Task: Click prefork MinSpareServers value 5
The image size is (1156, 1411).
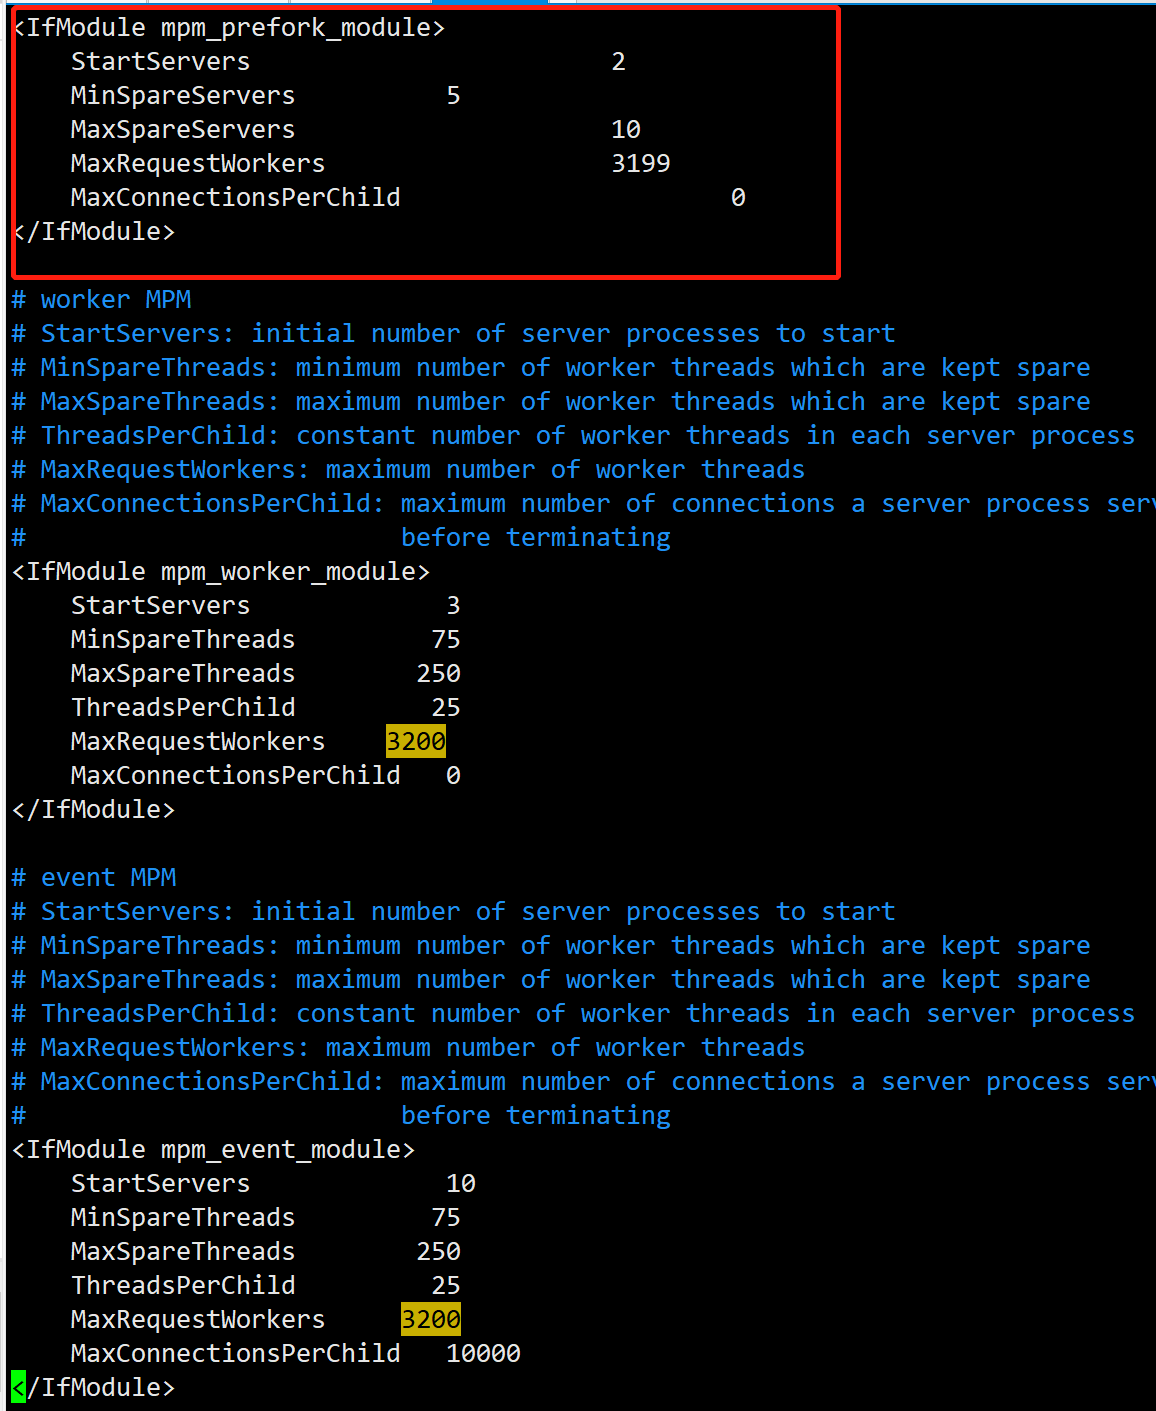Action: (x=453, y=96)
